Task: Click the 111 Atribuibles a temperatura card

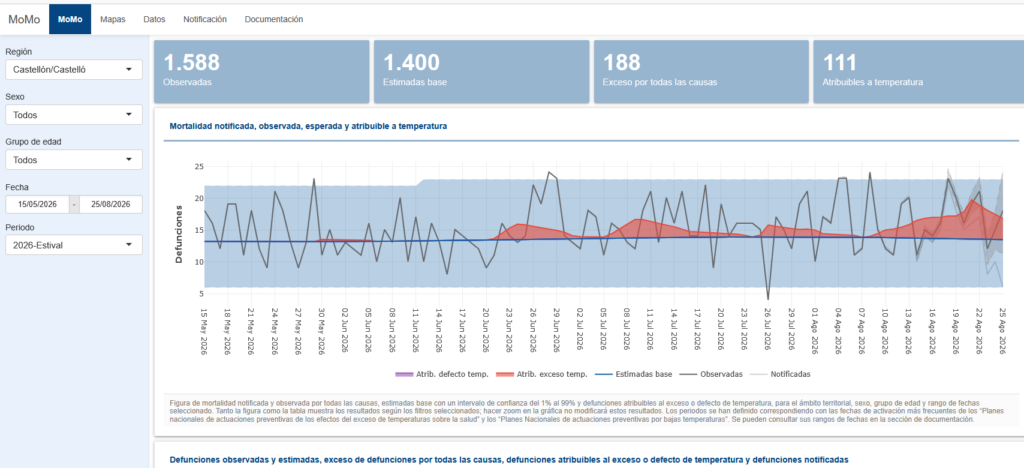Action: 918,71
